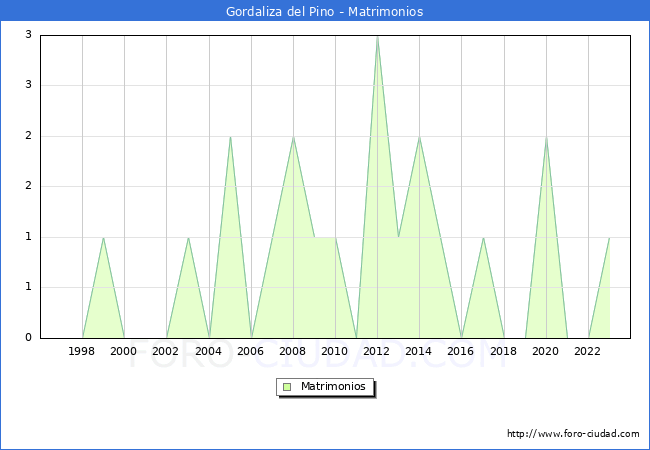The height and width of the screenshot is (450, 650).
Task: Click the 2014 peak data point
Action: 419,137
